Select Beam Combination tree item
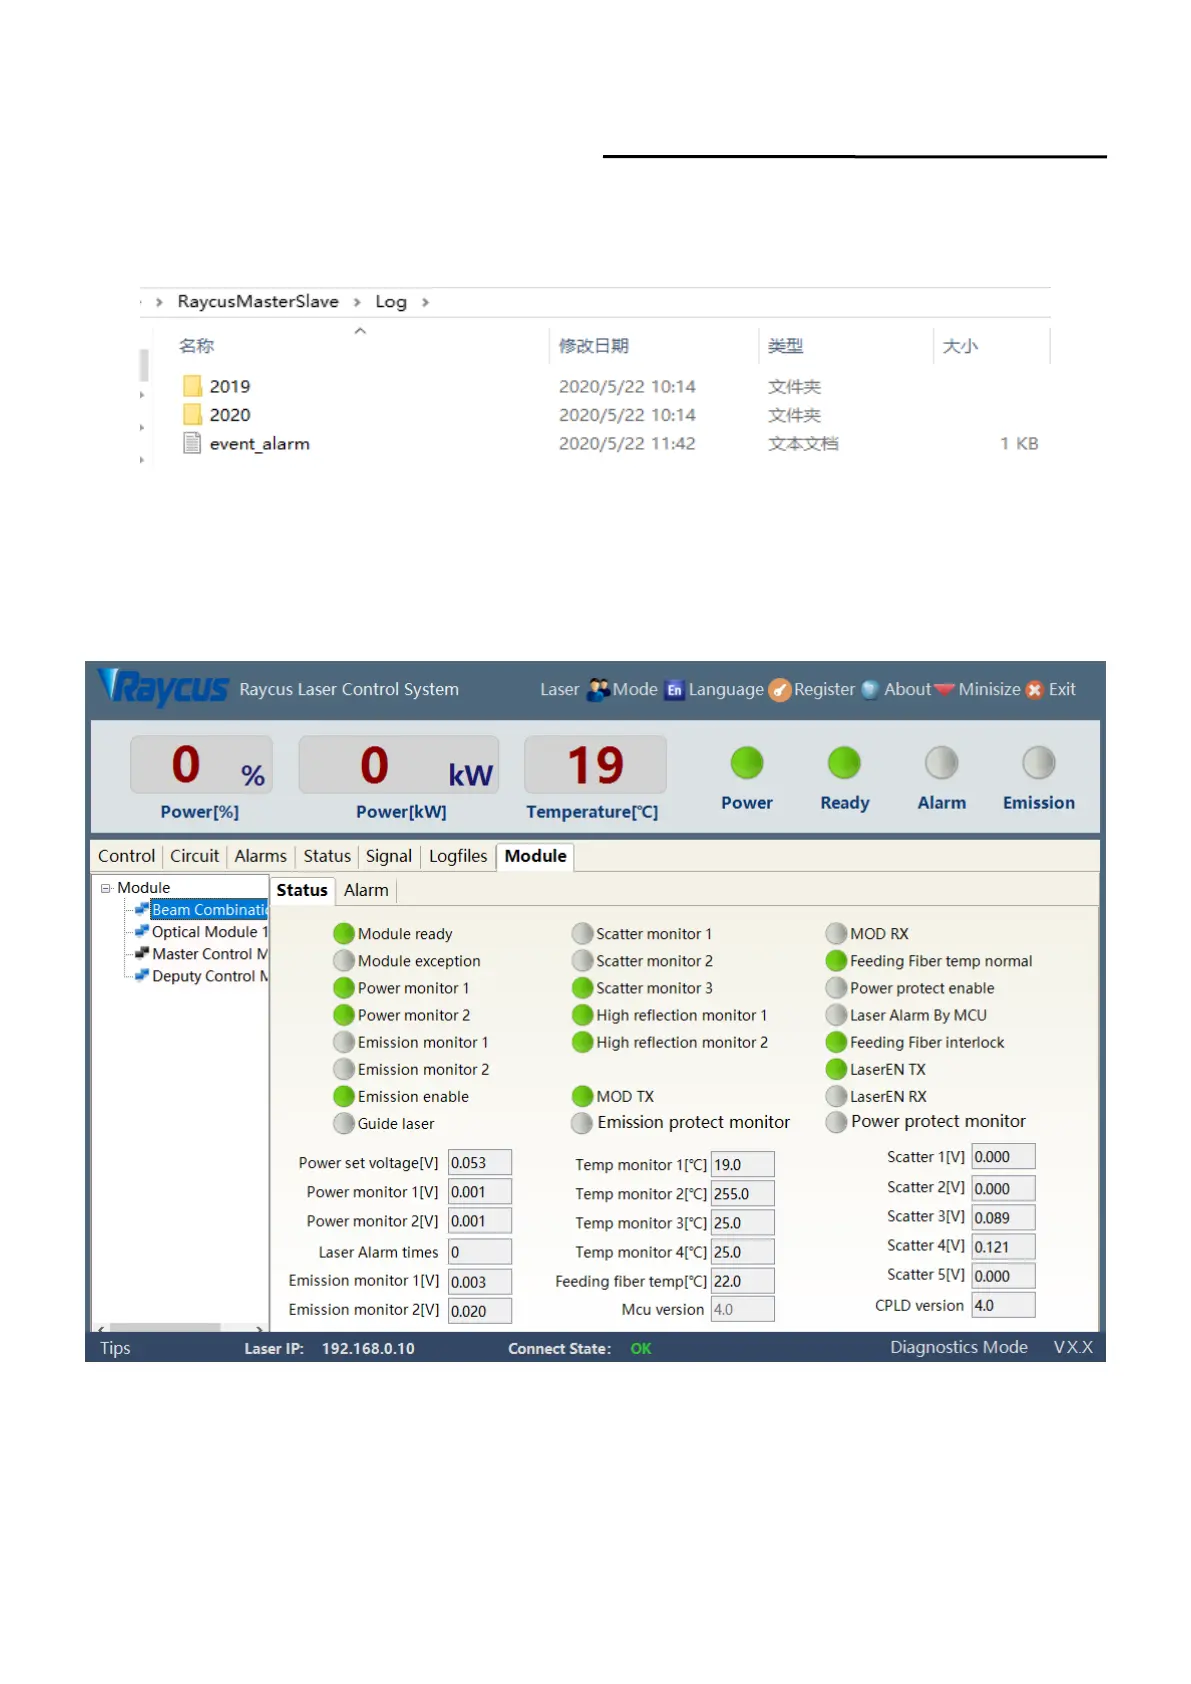The image size is (1191, 1684). tap(210, 909)
